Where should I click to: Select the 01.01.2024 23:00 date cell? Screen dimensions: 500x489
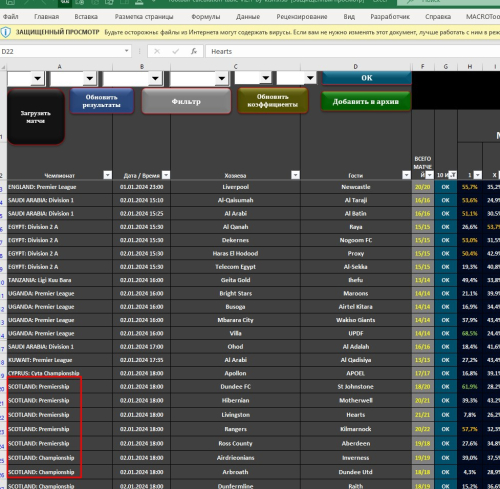tap(142, 187)
